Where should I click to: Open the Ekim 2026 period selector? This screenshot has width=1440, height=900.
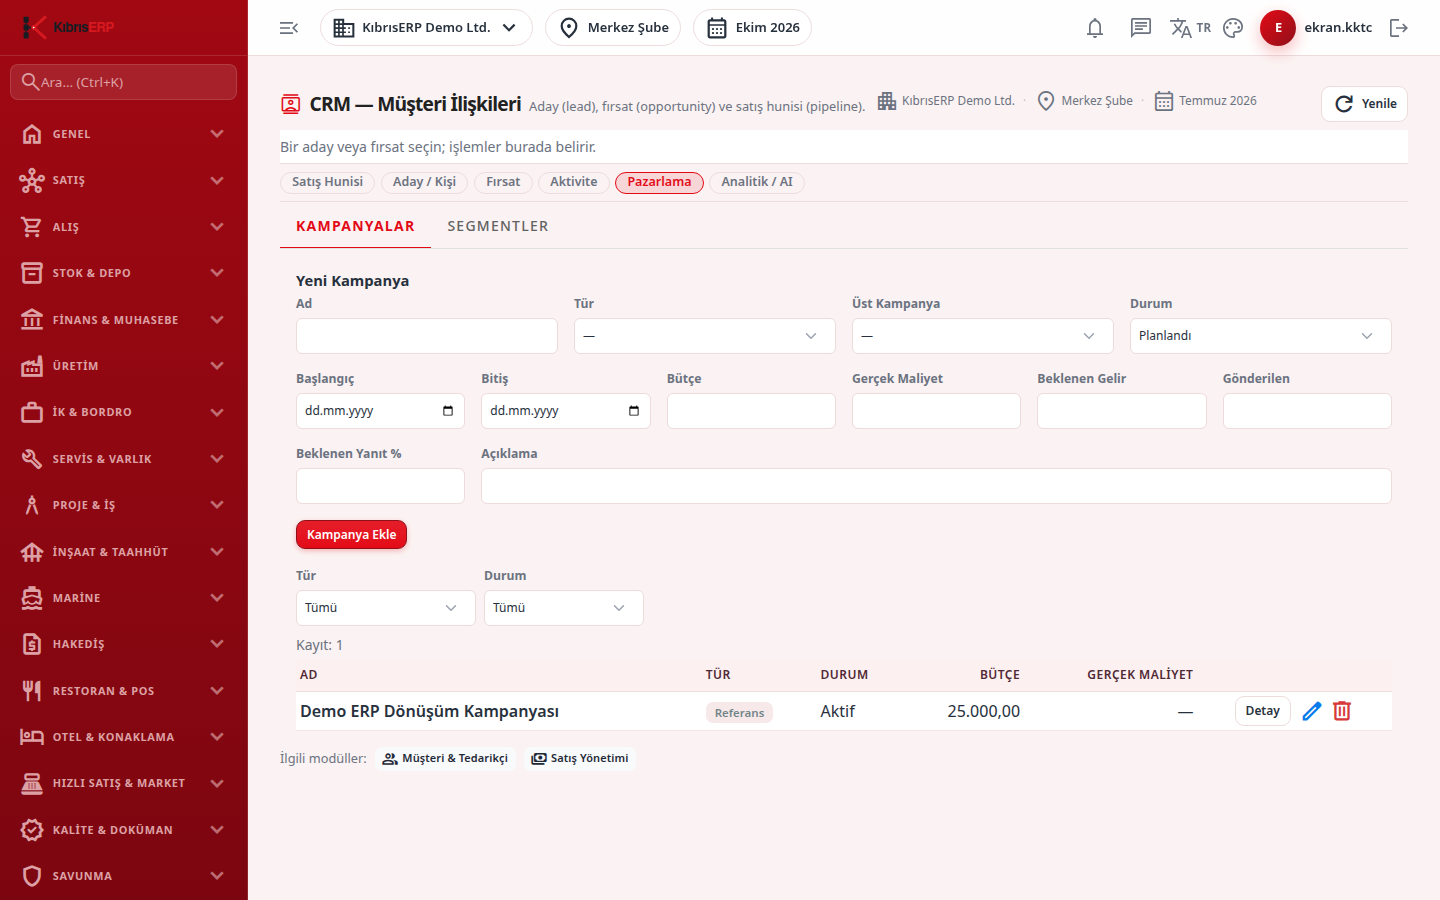[x=752, y=28]
